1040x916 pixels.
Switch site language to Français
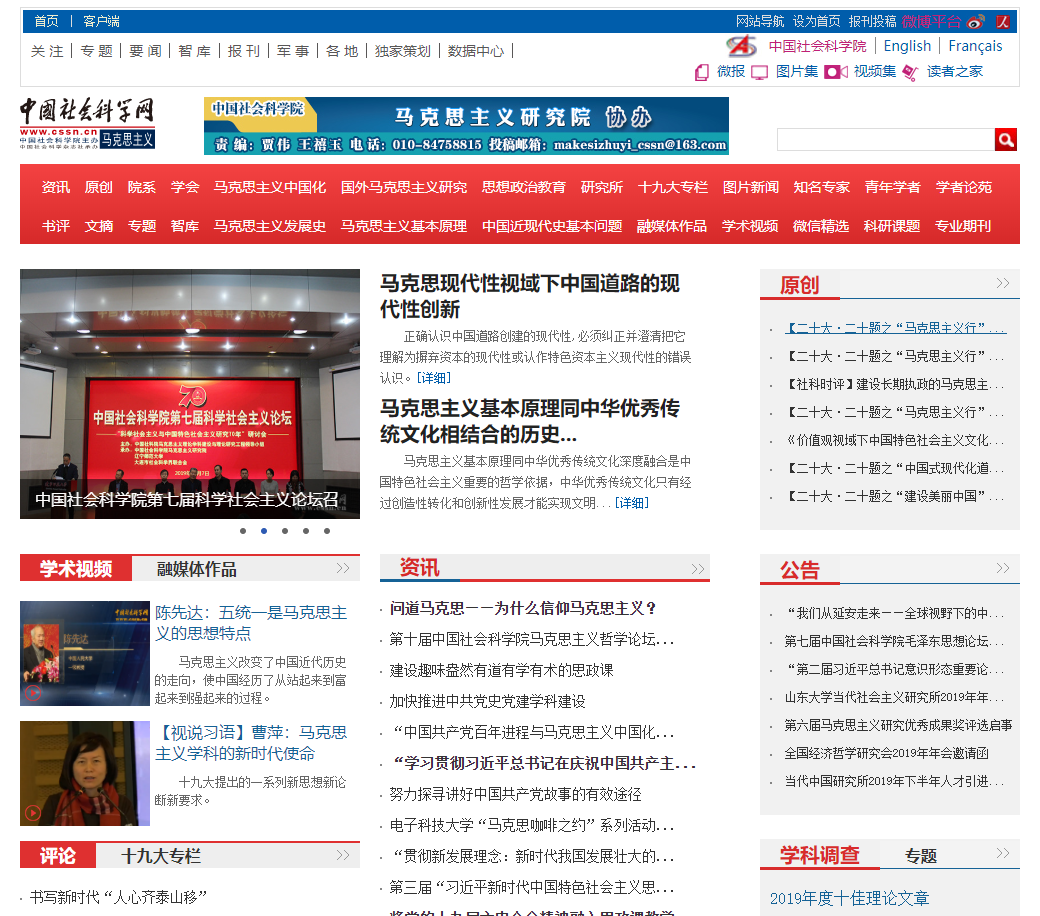coord(975,46)
